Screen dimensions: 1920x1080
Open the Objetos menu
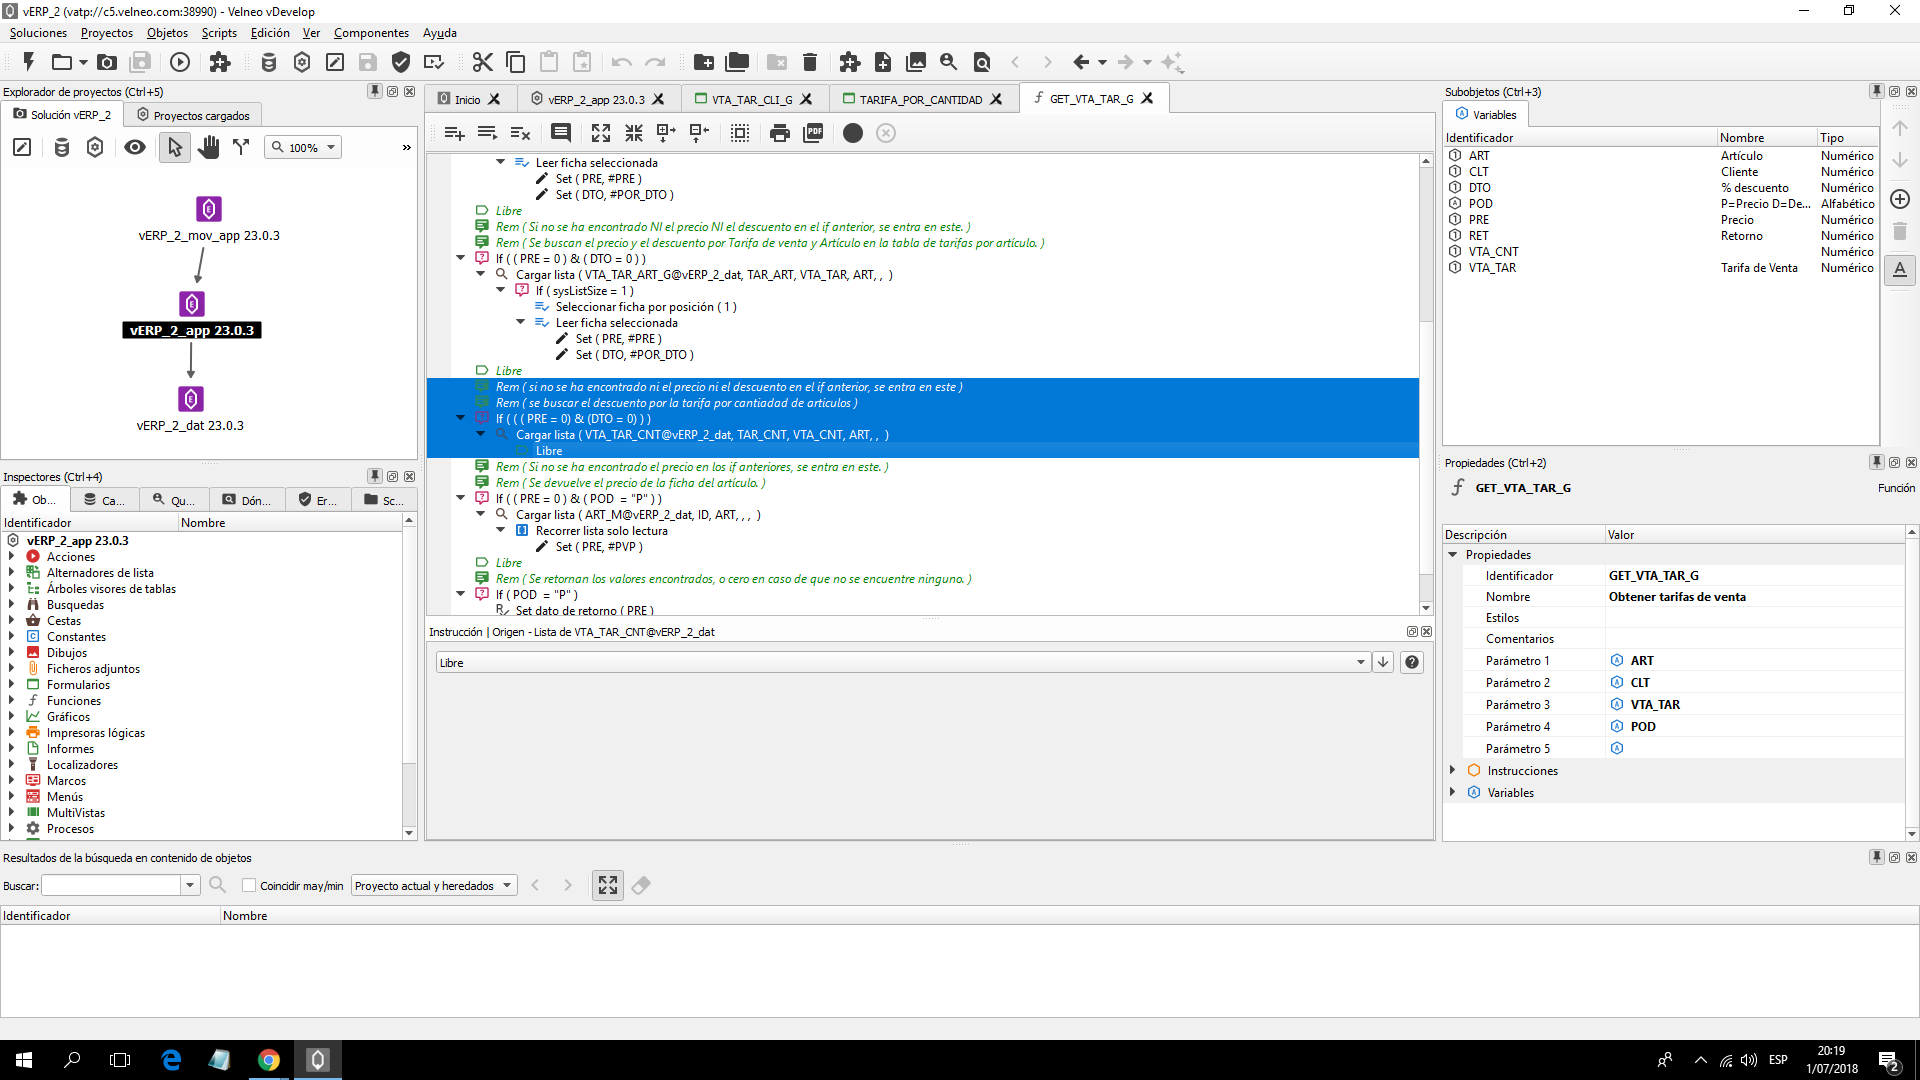click(x=167, y=33)
